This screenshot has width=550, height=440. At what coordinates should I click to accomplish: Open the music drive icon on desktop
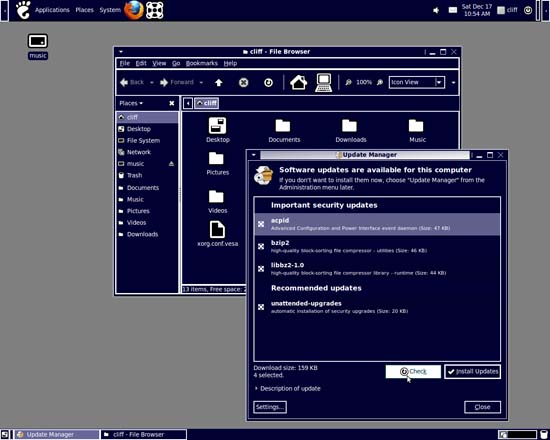[38, 41]
